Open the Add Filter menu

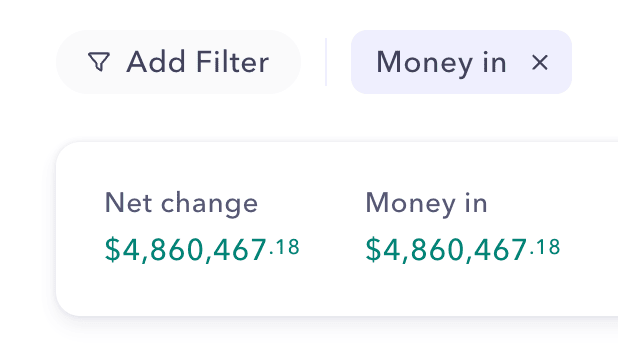179,62
